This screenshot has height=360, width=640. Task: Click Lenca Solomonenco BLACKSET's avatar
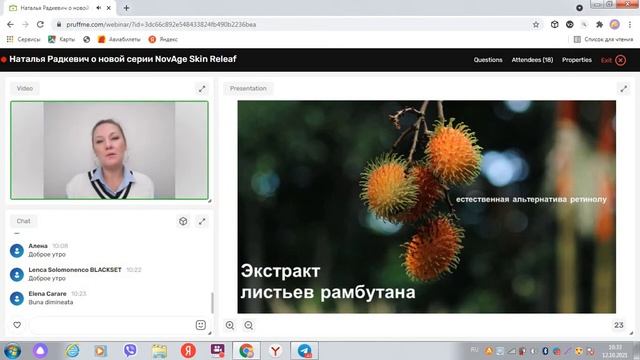[x=17, y=274]
